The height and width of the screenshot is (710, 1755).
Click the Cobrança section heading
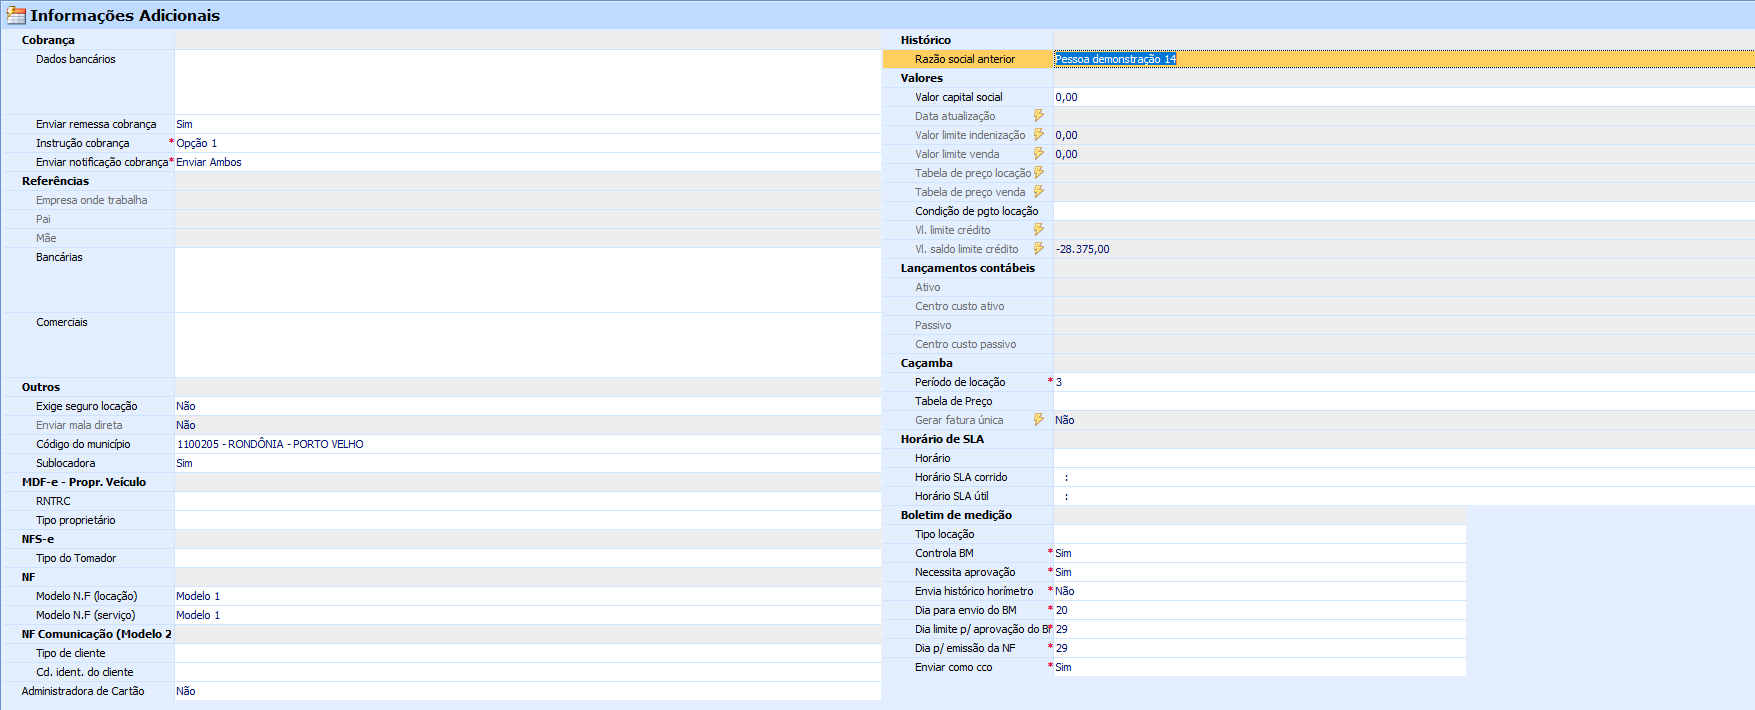[x=48, y=40]
